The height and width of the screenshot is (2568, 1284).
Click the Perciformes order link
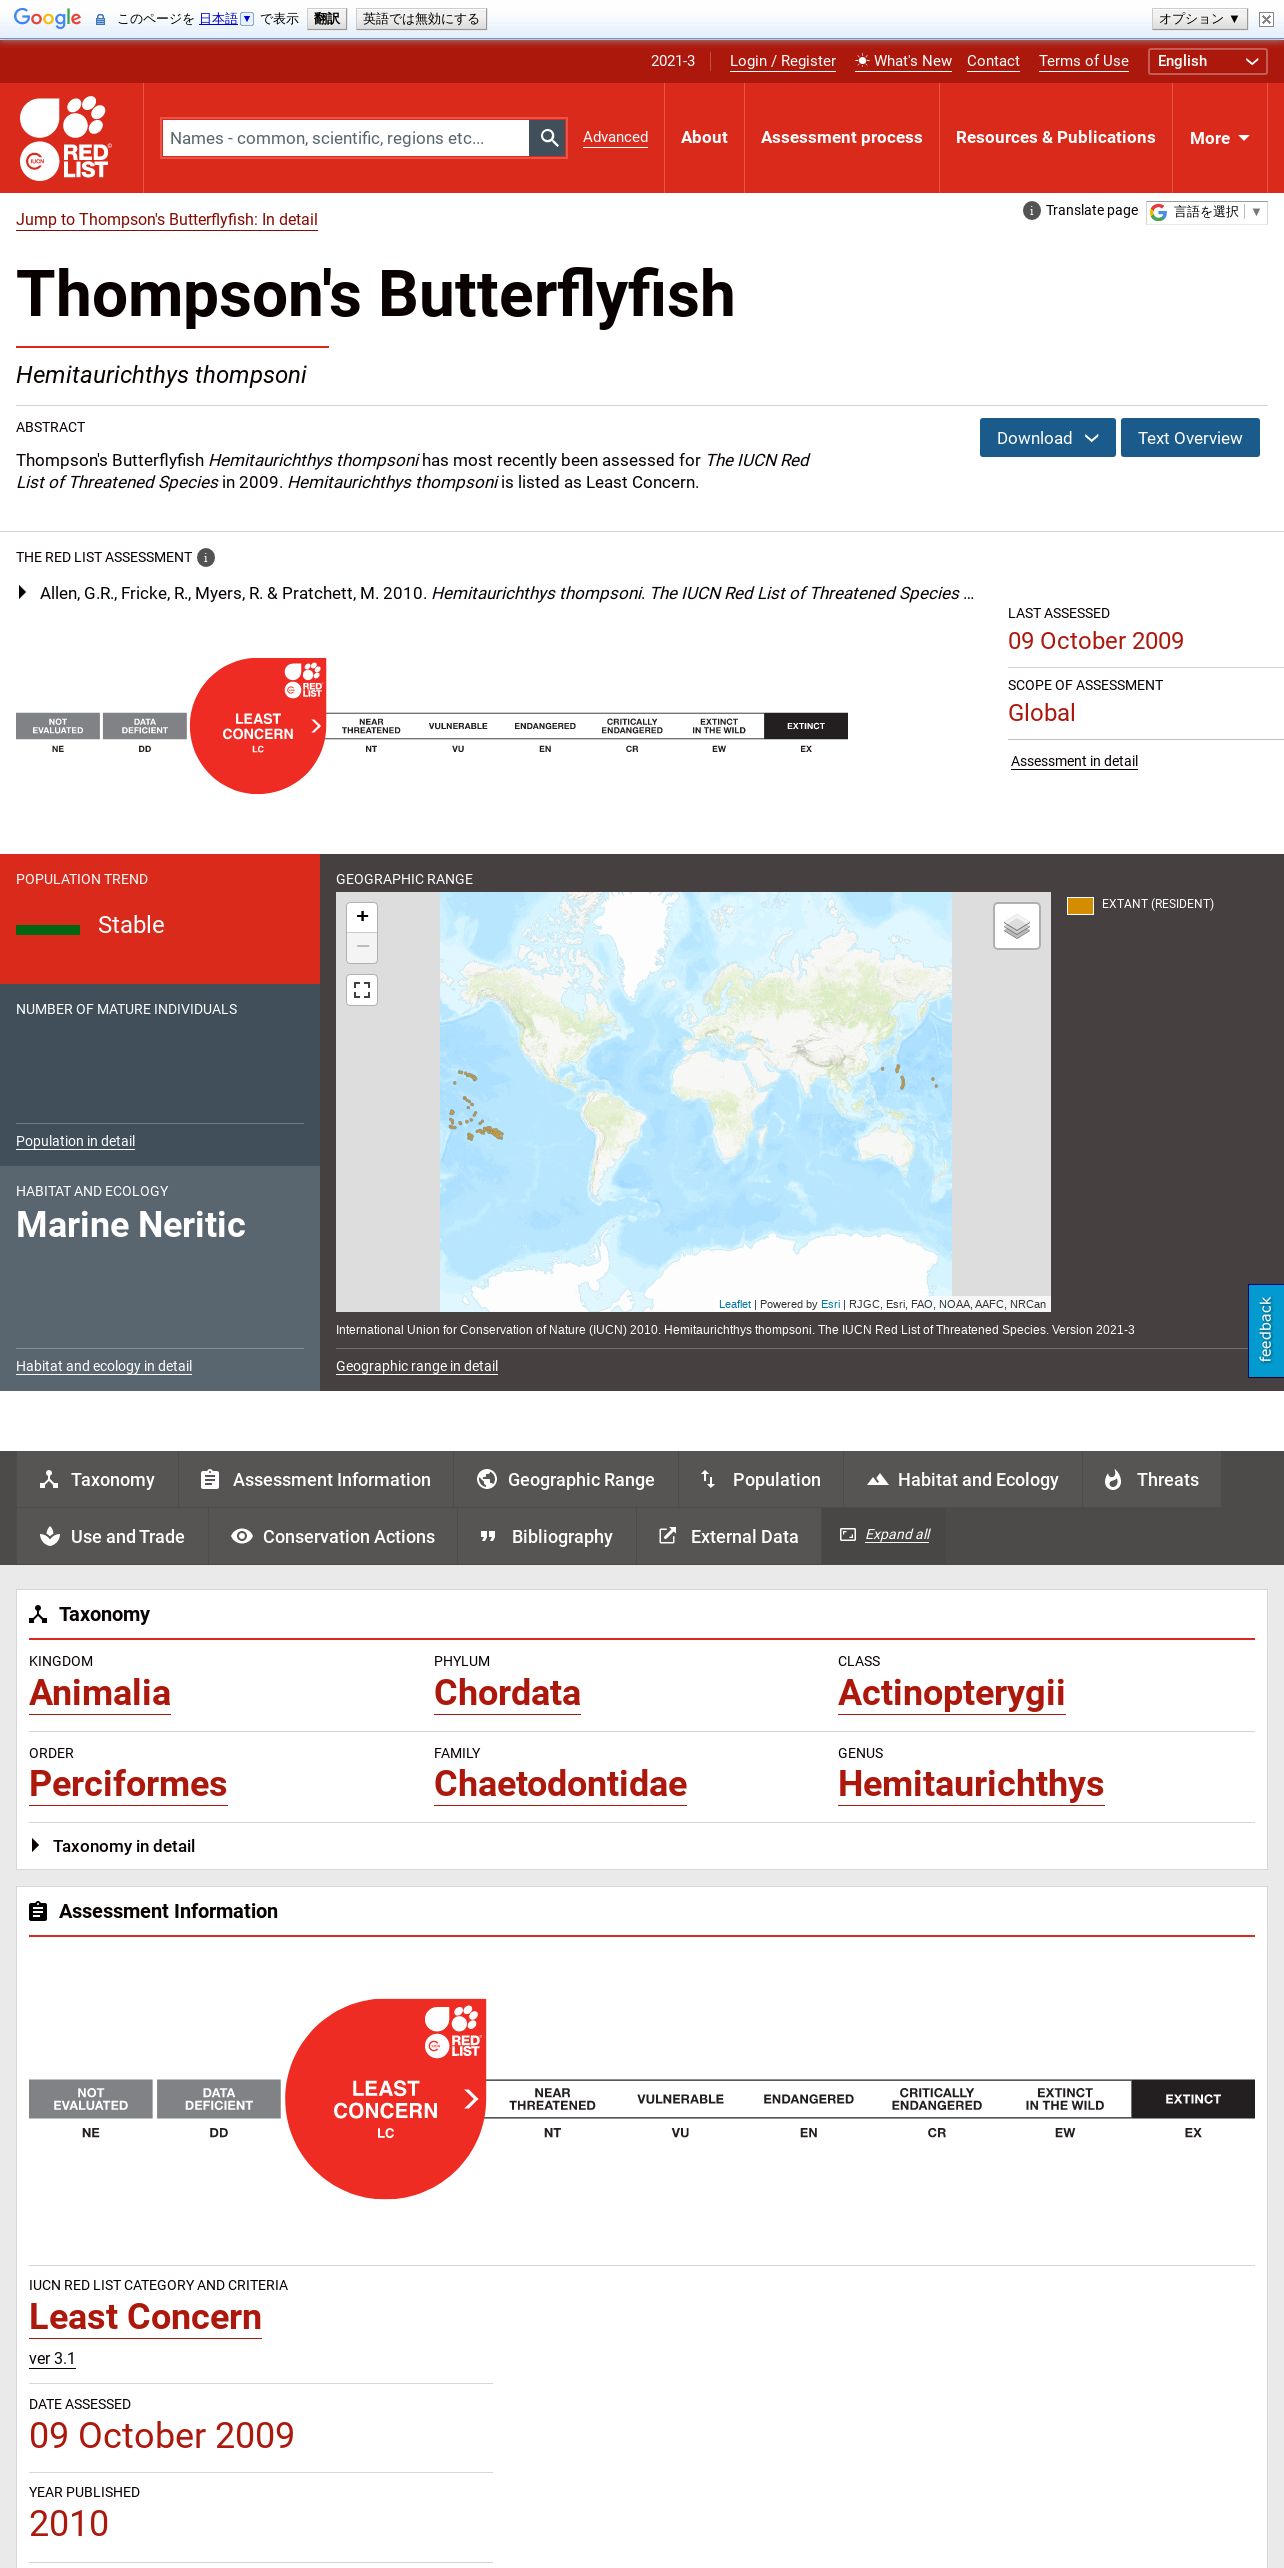128,1784
